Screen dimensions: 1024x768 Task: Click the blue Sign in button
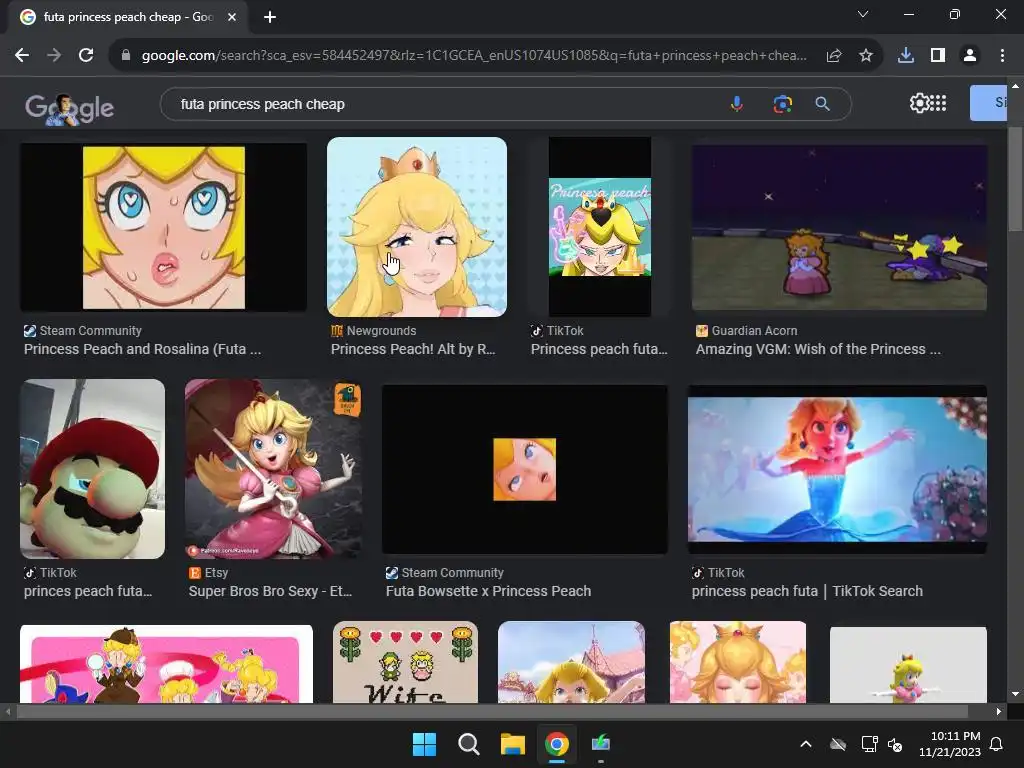(x=988, y=103)
